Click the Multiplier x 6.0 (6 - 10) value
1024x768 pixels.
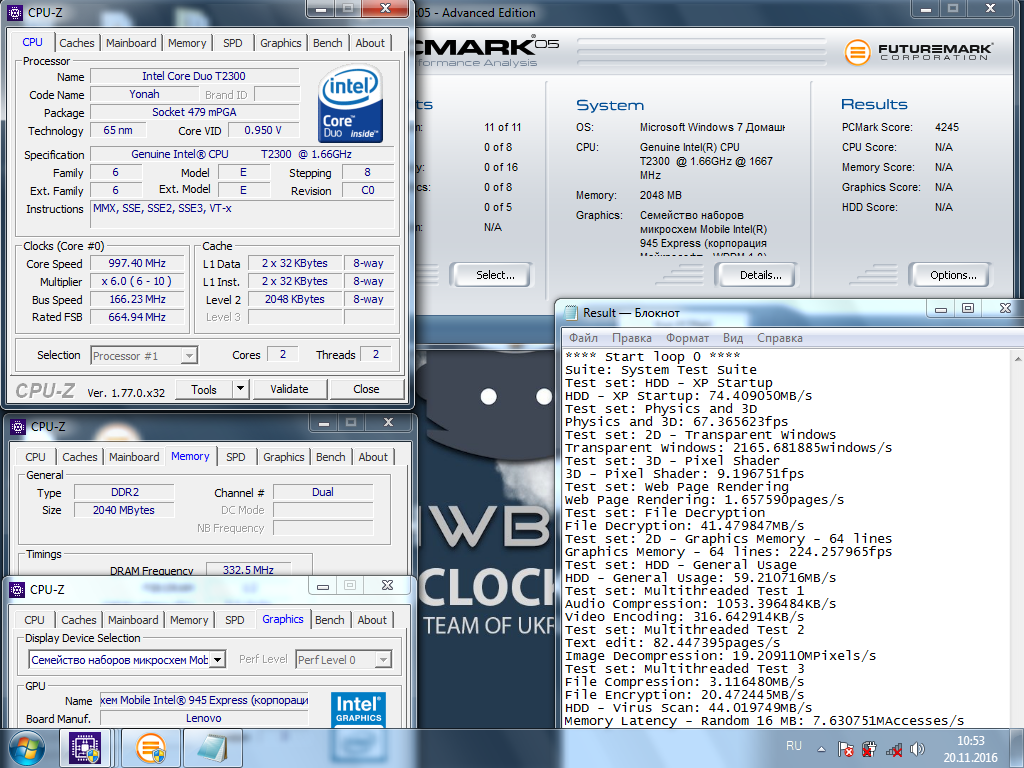coord(137,281)
